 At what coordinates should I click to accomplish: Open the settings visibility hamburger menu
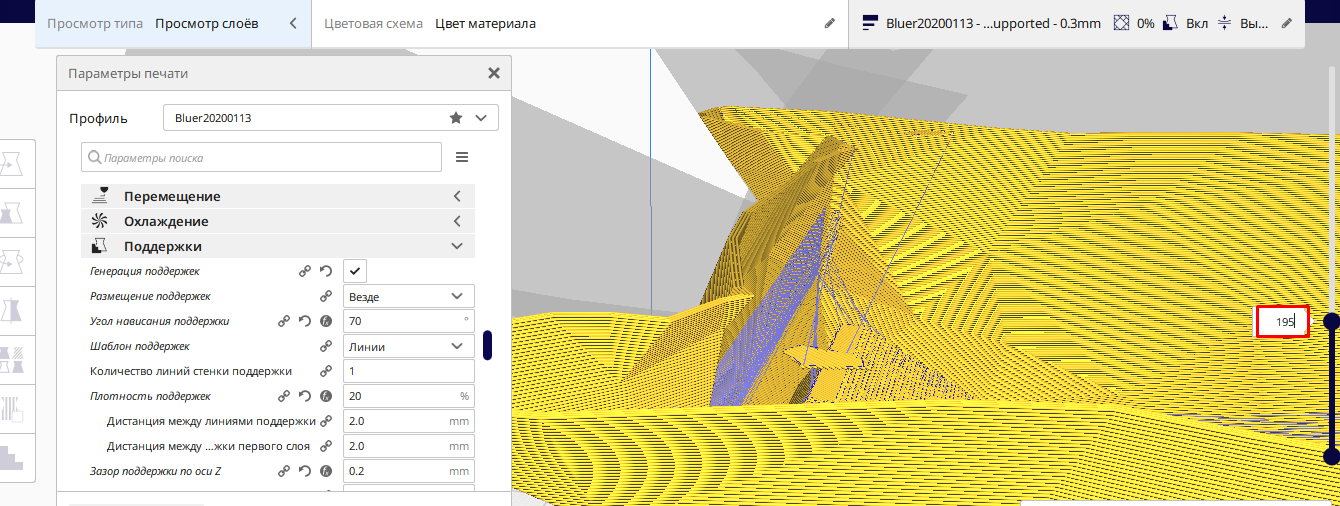[x=462, y=157]
